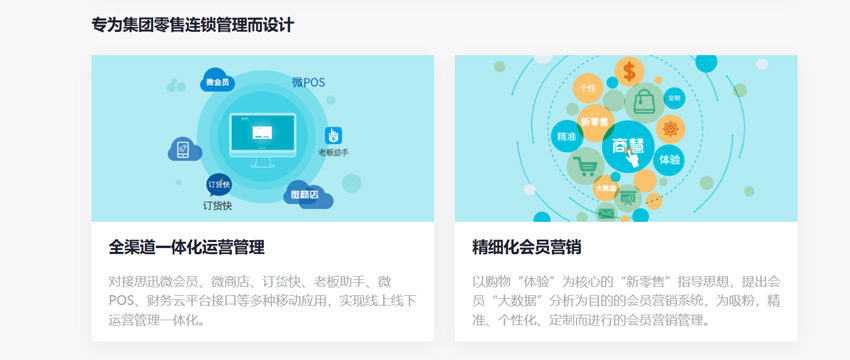Click the computer monitor illustration

tap(262, 140)
